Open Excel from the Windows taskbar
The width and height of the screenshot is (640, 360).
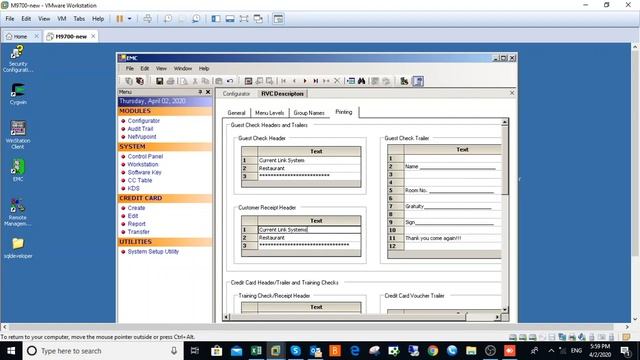point(256,351)
